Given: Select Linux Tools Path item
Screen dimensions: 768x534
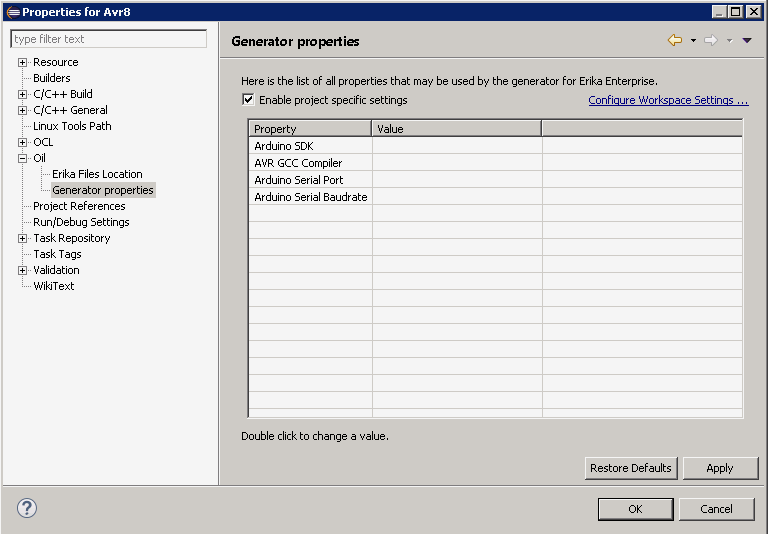Looking at the screenshot, I should pos(72,126).
